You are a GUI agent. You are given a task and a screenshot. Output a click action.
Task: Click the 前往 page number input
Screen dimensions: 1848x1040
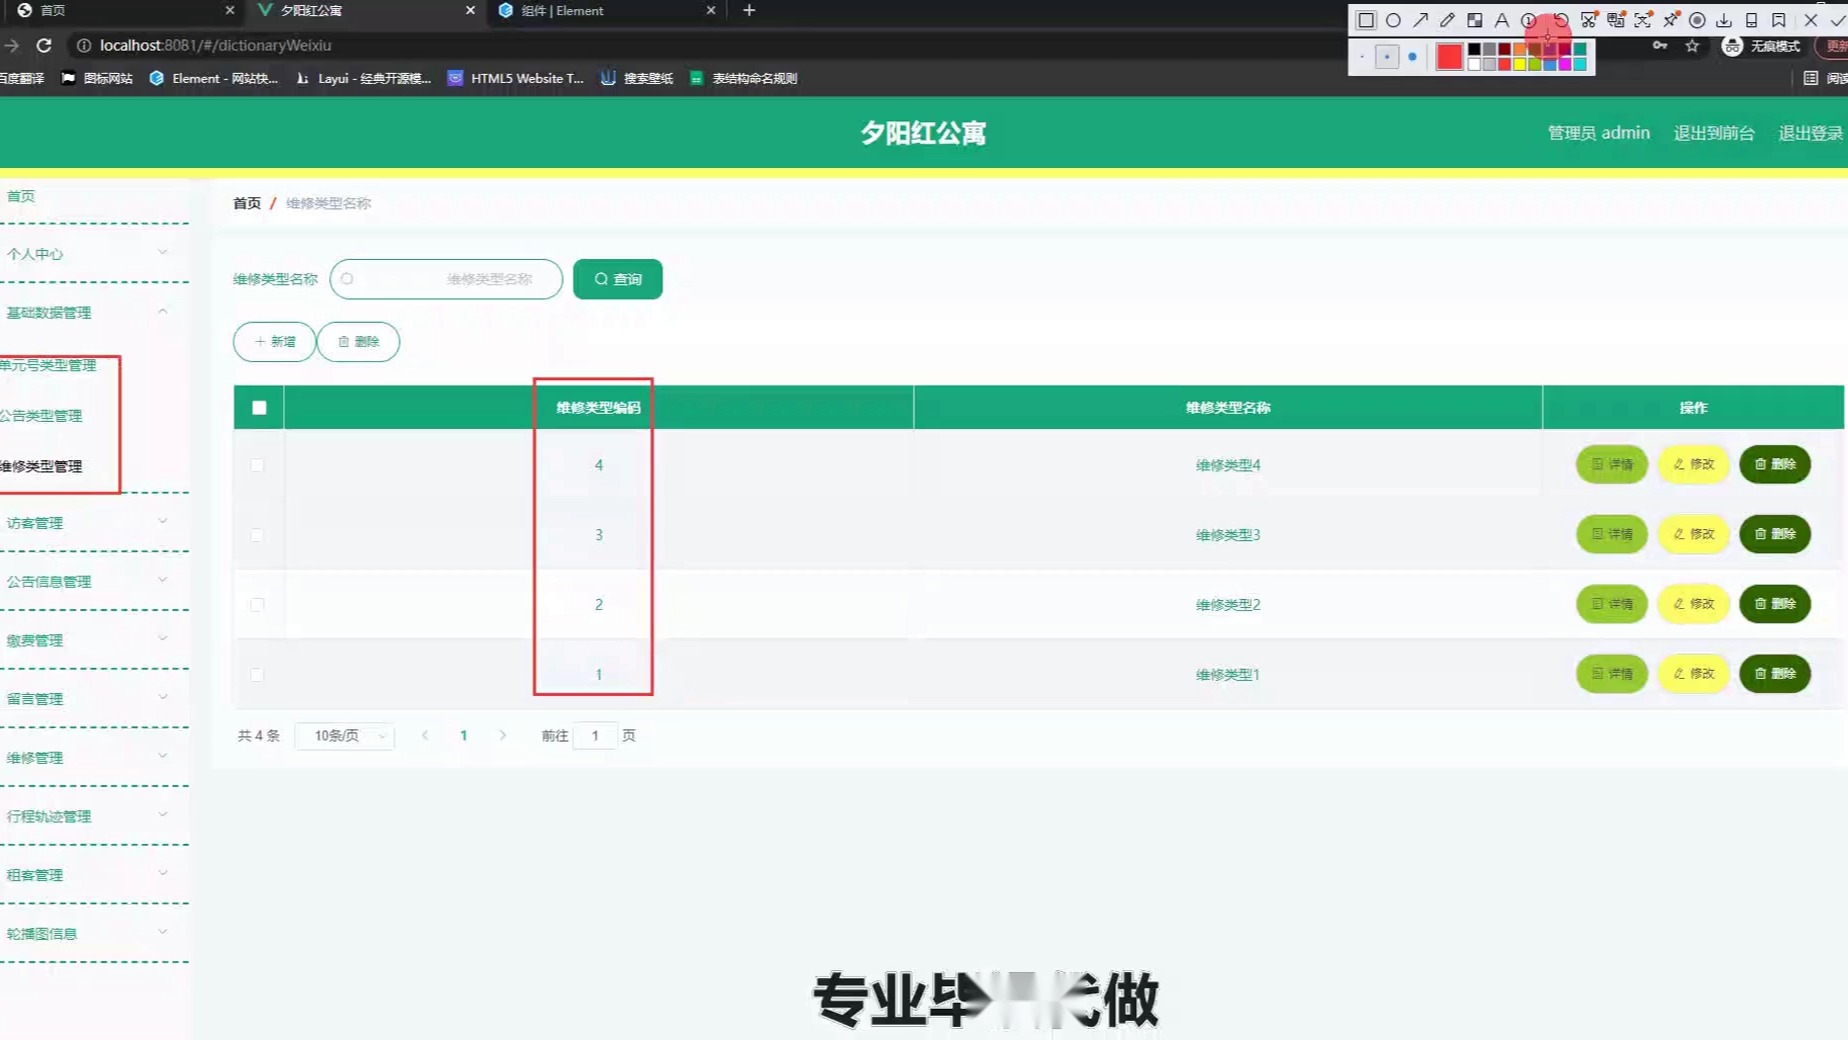click(595, 736)
